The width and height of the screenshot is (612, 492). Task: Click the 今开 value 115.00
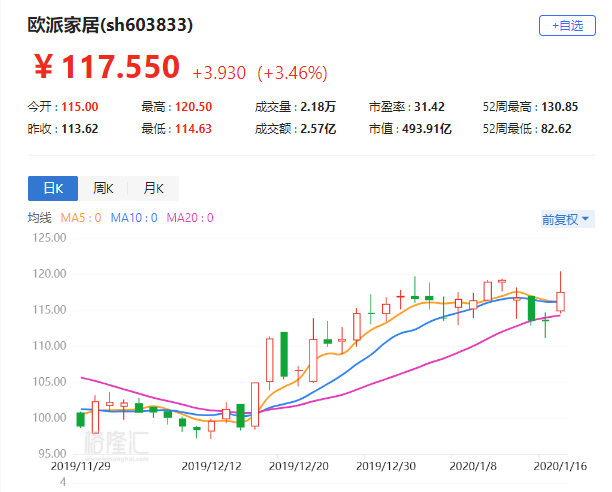pyautogui.click(x=80, y=107)
